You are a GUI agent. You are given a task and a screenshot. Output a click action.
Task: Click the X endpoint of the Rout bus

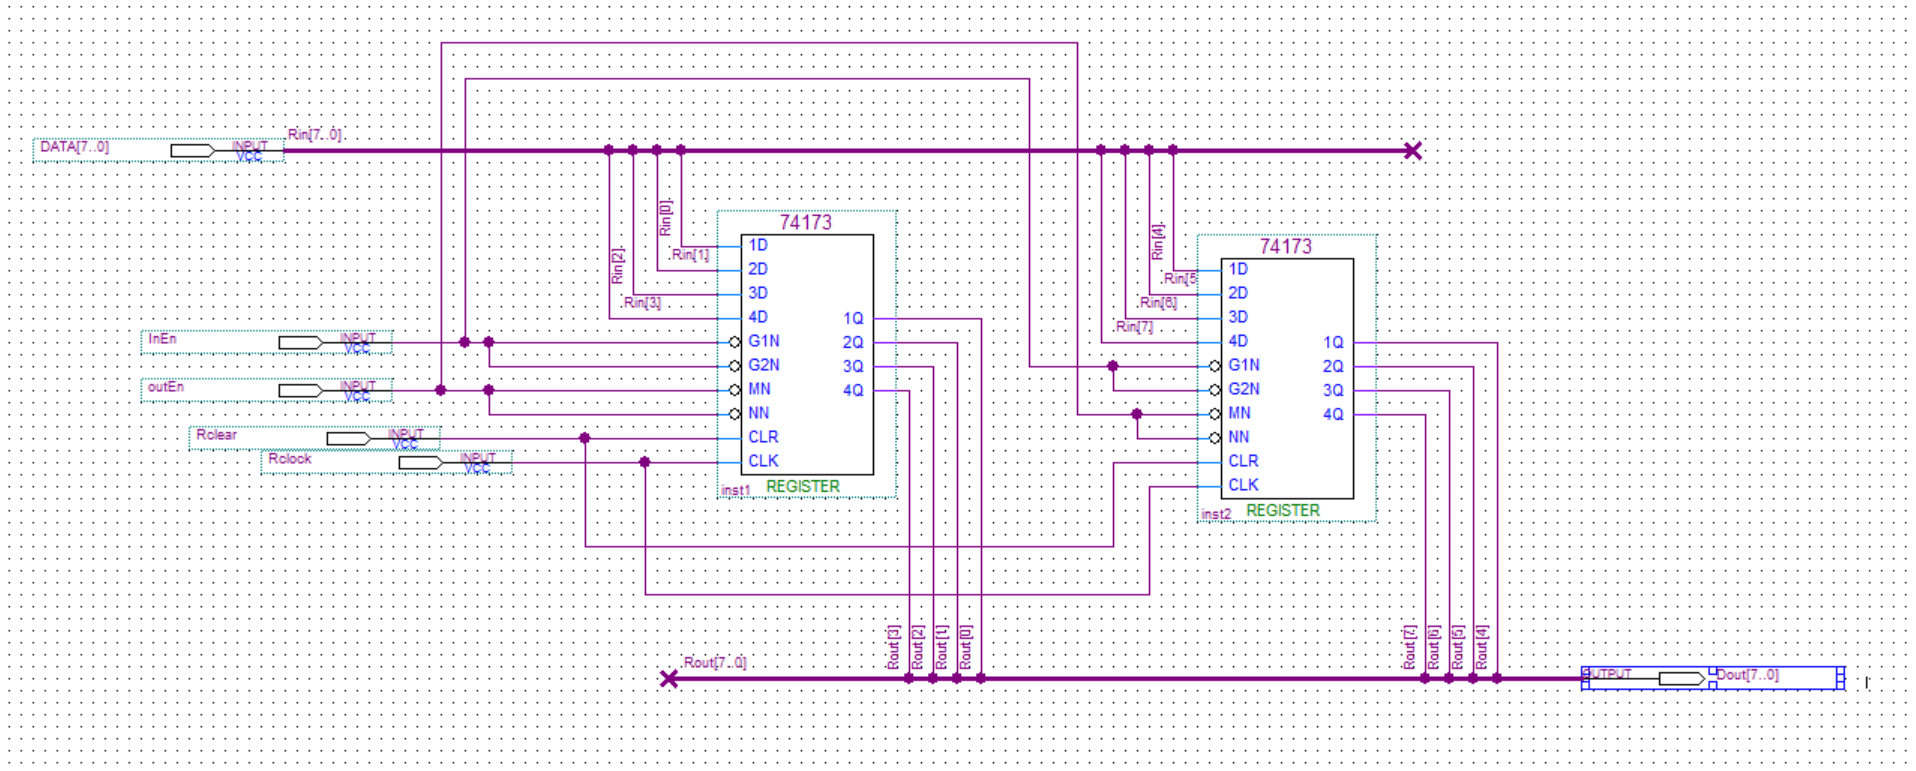(x=669, y=679)
